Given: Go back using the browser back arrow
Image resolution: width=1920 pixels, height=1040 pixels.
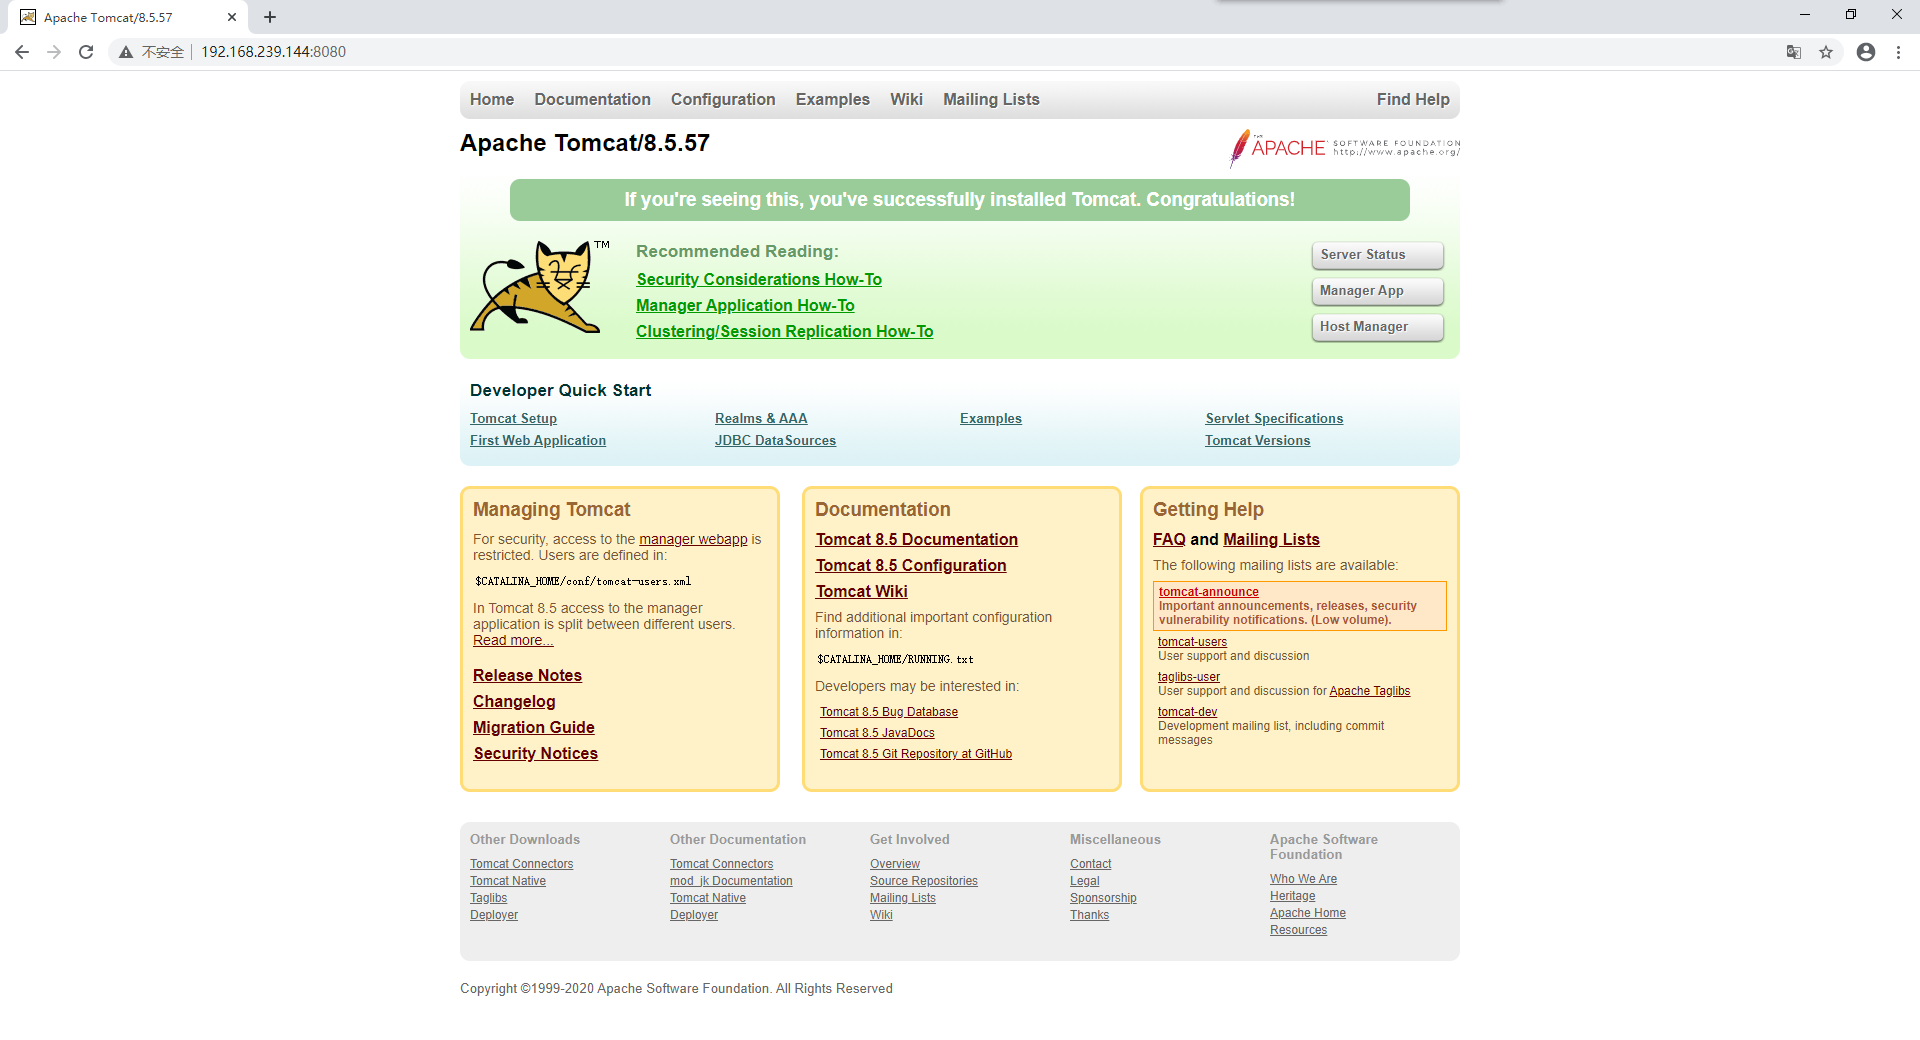Looking at the screenshot, I should pos(22,52).
